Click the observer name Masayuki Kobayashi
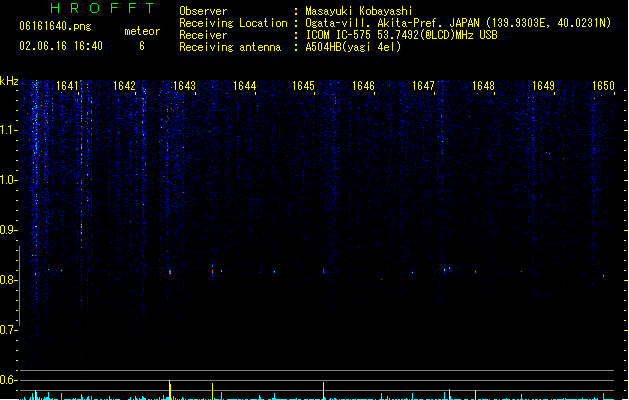The height and width of the screenshot is (400, 629). point(359,11)
